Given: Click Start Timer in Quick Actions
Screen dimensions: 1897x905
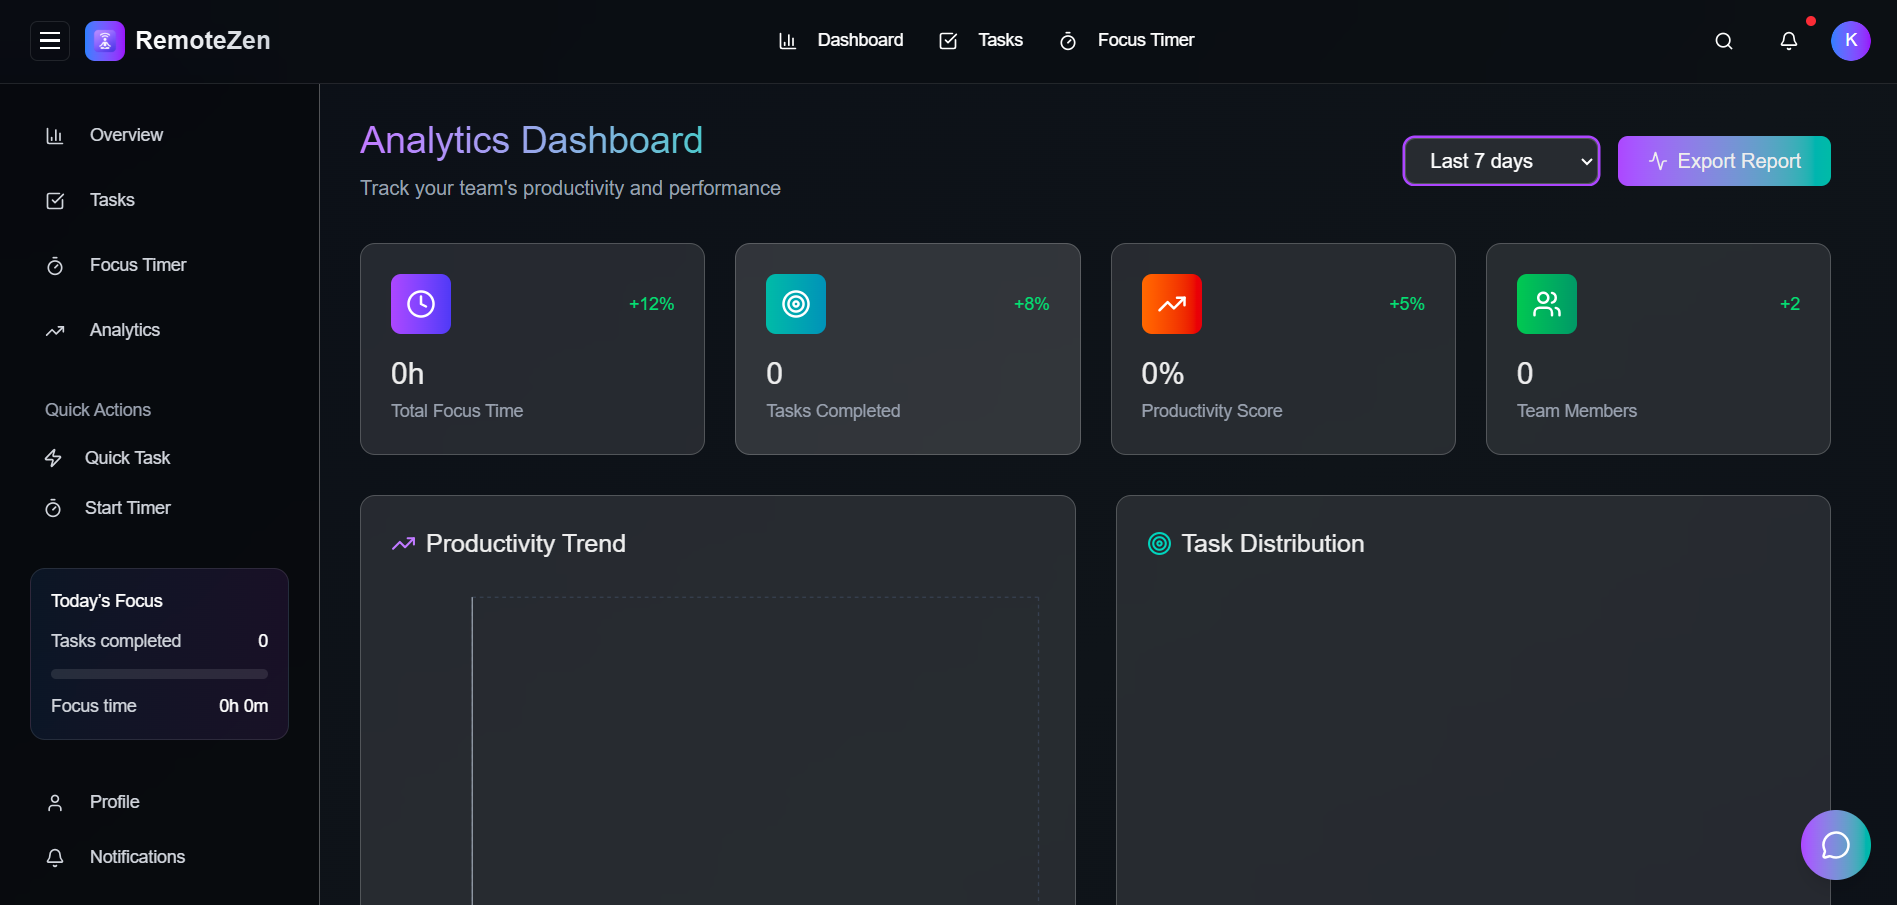Looking at the screenshot, I should [x=127, y=508].
